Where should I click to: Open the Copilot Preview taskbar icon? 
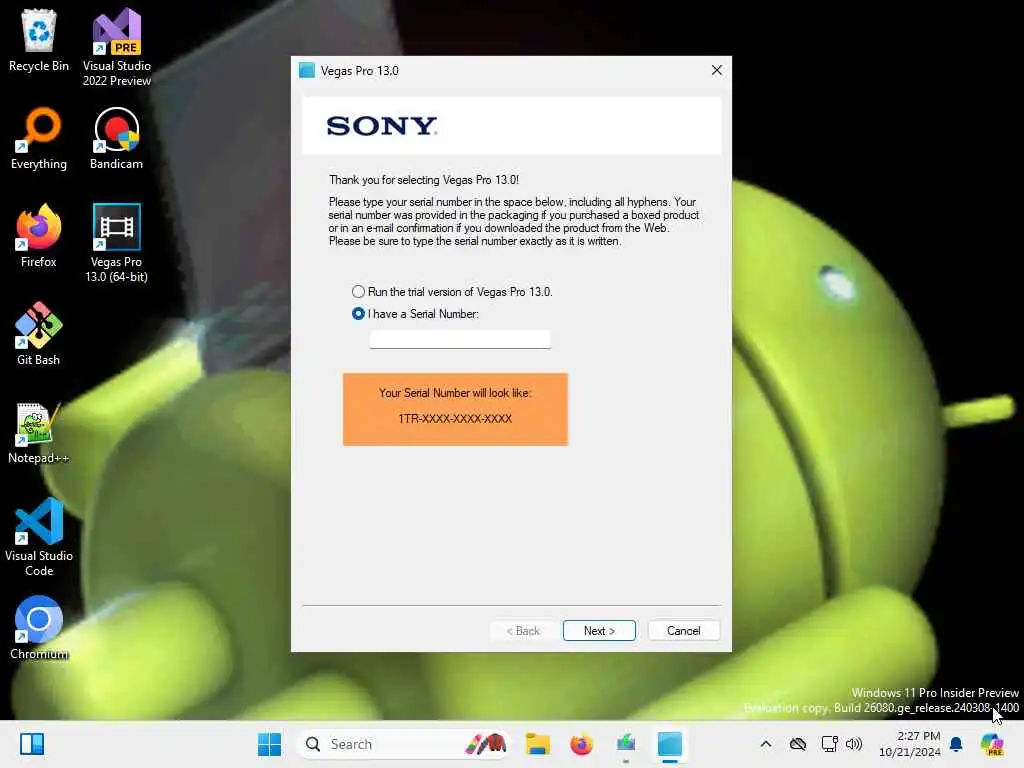(x=991, y=744)
